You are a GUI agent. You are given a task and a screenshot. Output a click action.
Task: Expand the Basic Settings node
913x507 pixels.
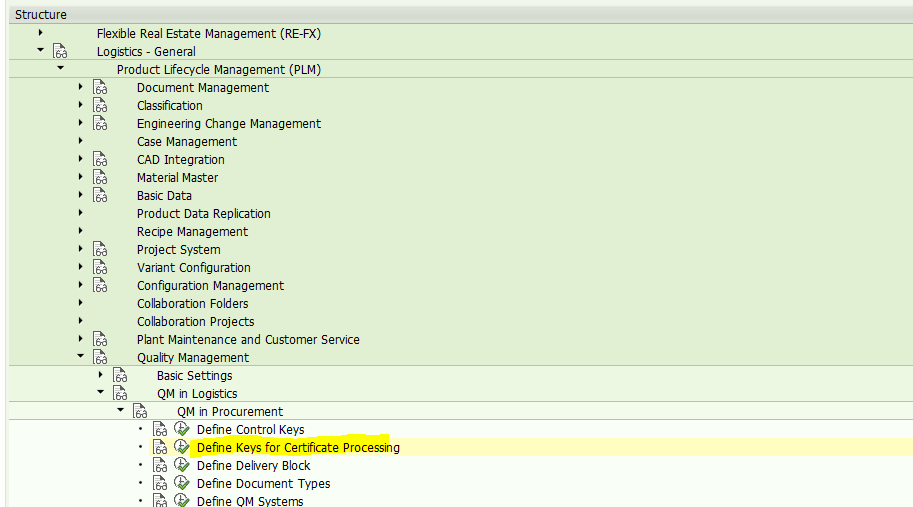pyautogui.click(x=101, y=376)
